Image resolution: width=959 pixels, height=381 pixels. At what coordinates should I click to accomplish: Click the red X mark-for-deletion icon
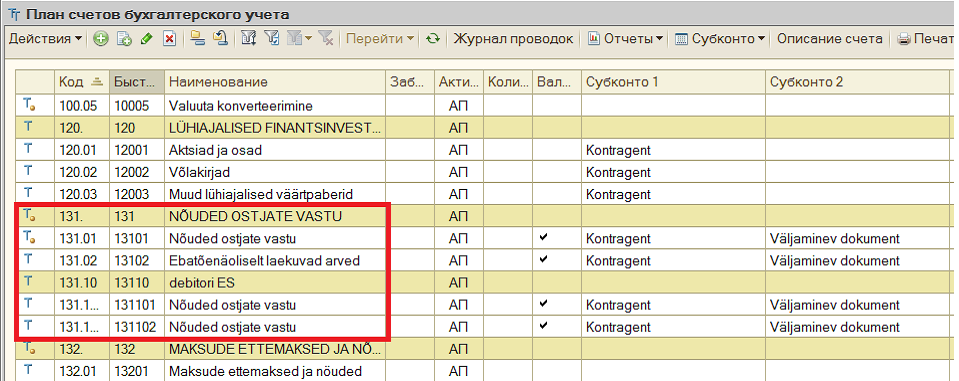pos(169,39)
